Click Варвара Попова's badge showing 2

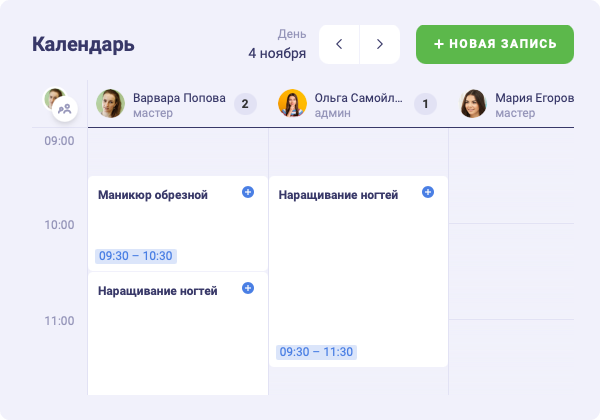245,104
